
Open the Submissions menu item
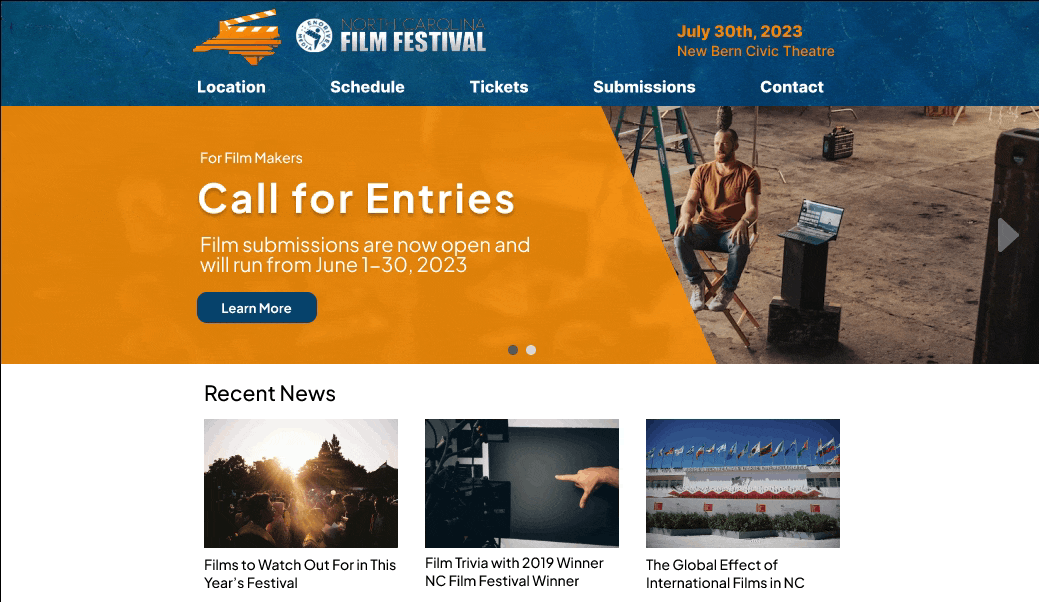click(x=644, y=87)
